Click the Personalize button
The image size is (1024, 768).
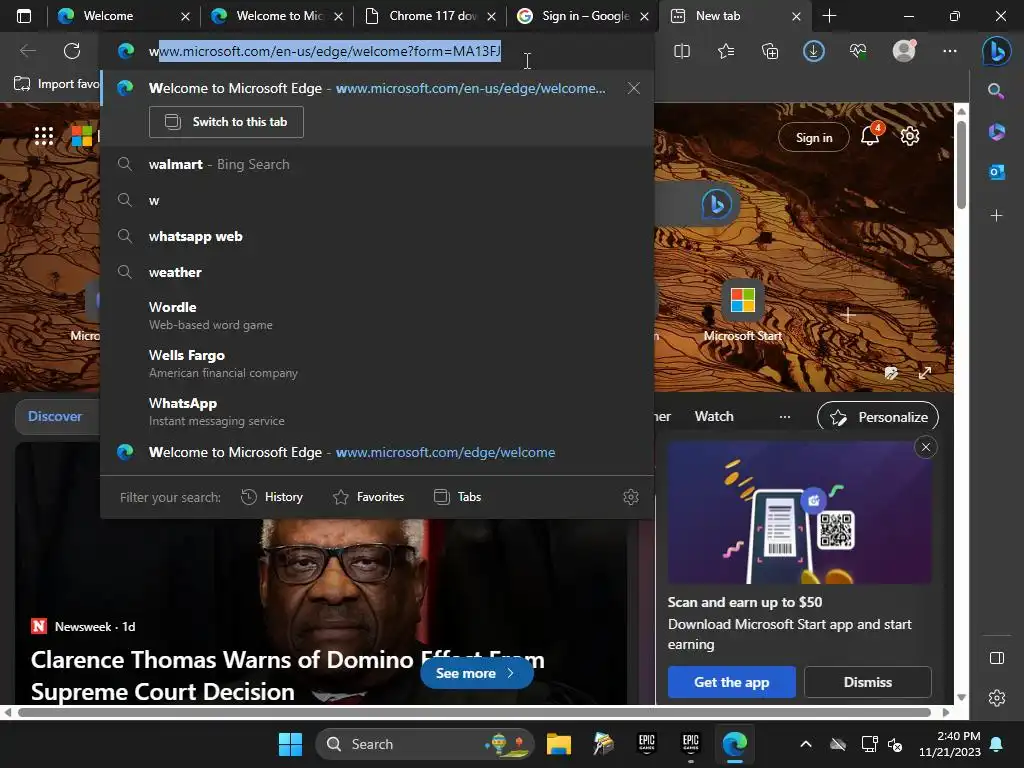point(878,417)
